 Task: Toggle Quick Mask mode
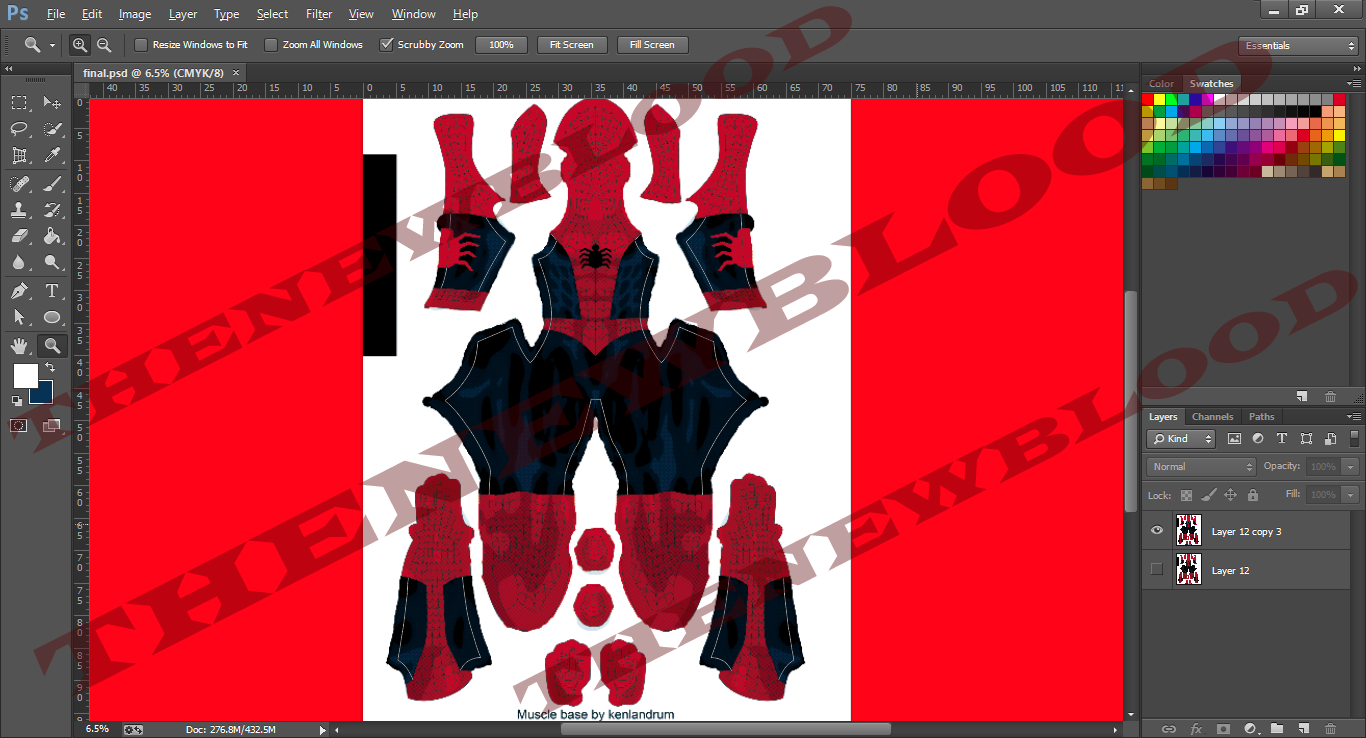pyautogui.click(x=19, y=426)
